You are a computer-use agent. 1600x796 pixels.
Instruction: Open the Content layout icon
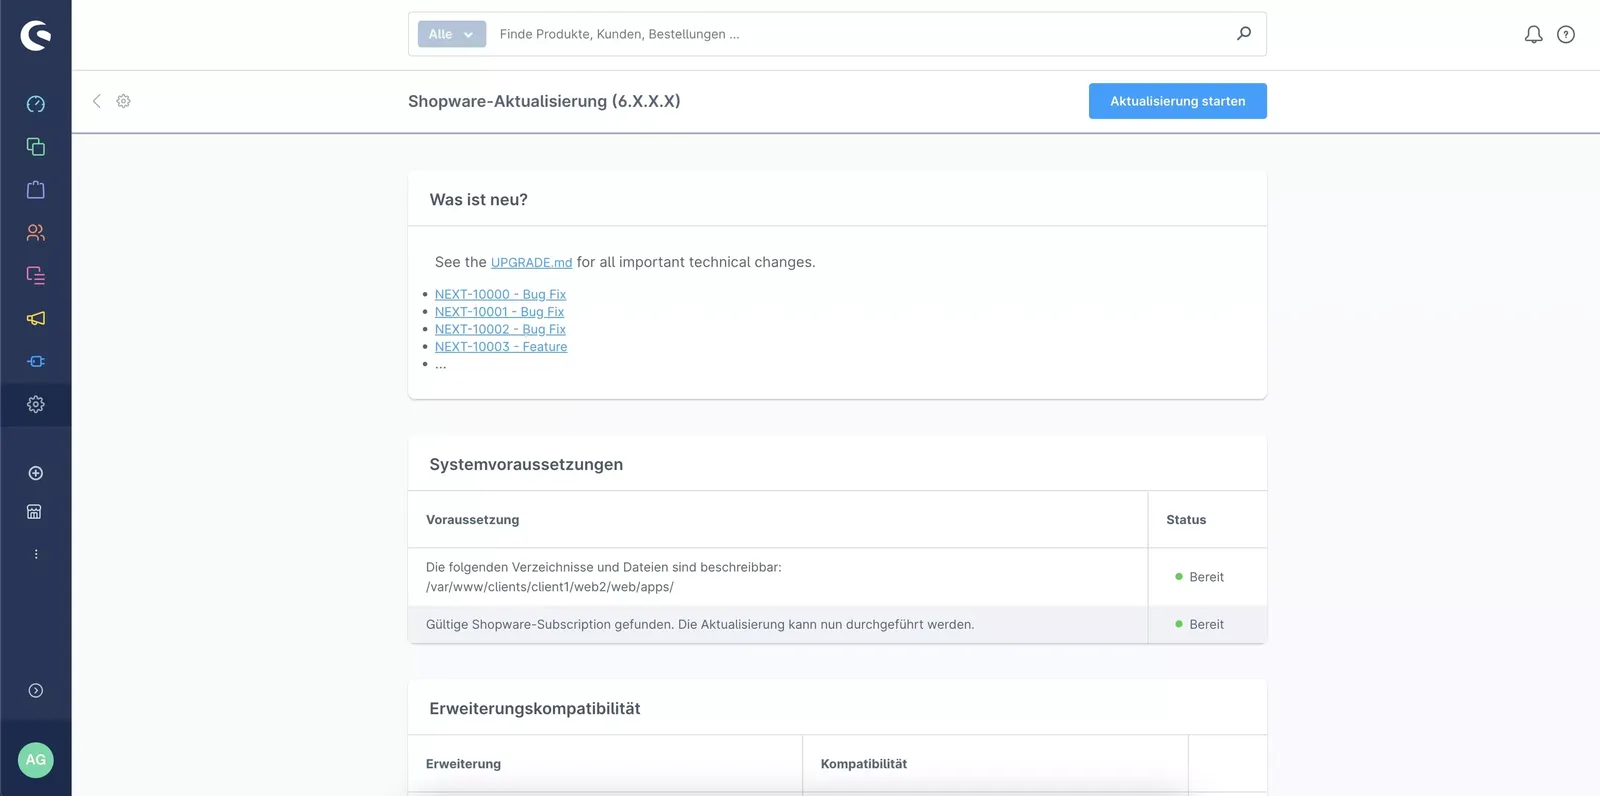pyautogui.click(x=36, y=276)
